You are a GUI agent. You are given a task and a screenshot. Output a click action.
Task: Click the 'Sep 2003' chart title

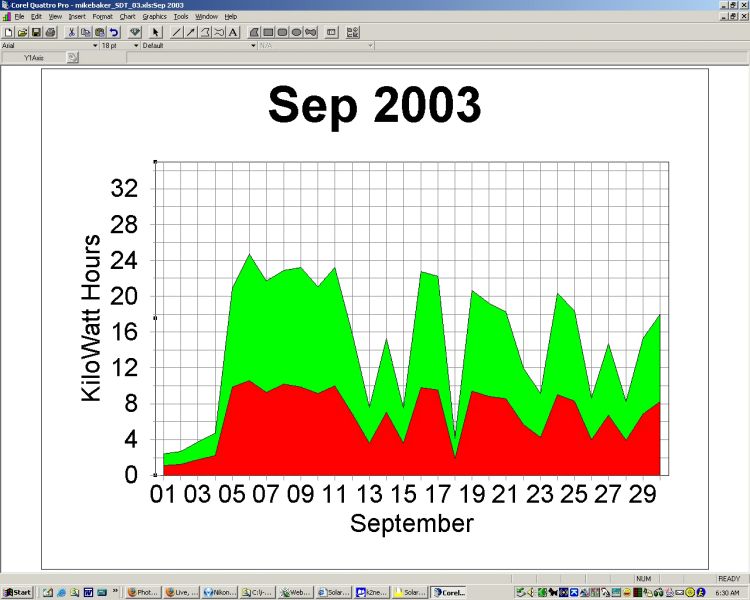pos(374,105)
